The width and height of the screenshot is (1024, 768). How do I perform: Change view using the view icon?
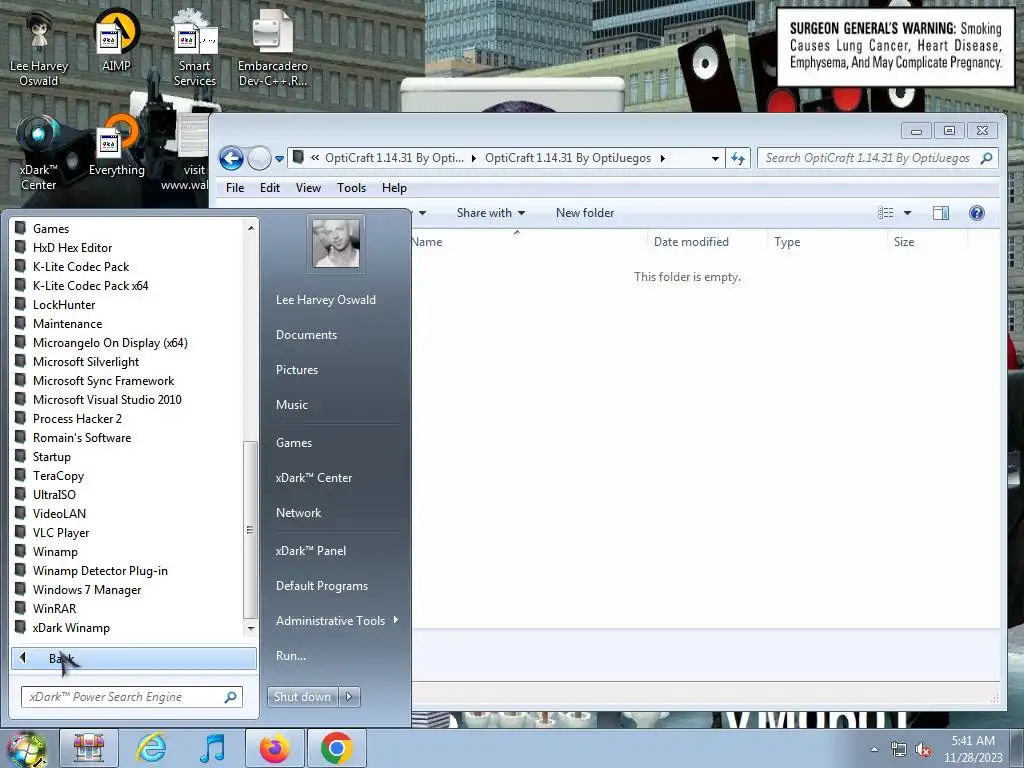pyautogui.click(x=886, y=213)
